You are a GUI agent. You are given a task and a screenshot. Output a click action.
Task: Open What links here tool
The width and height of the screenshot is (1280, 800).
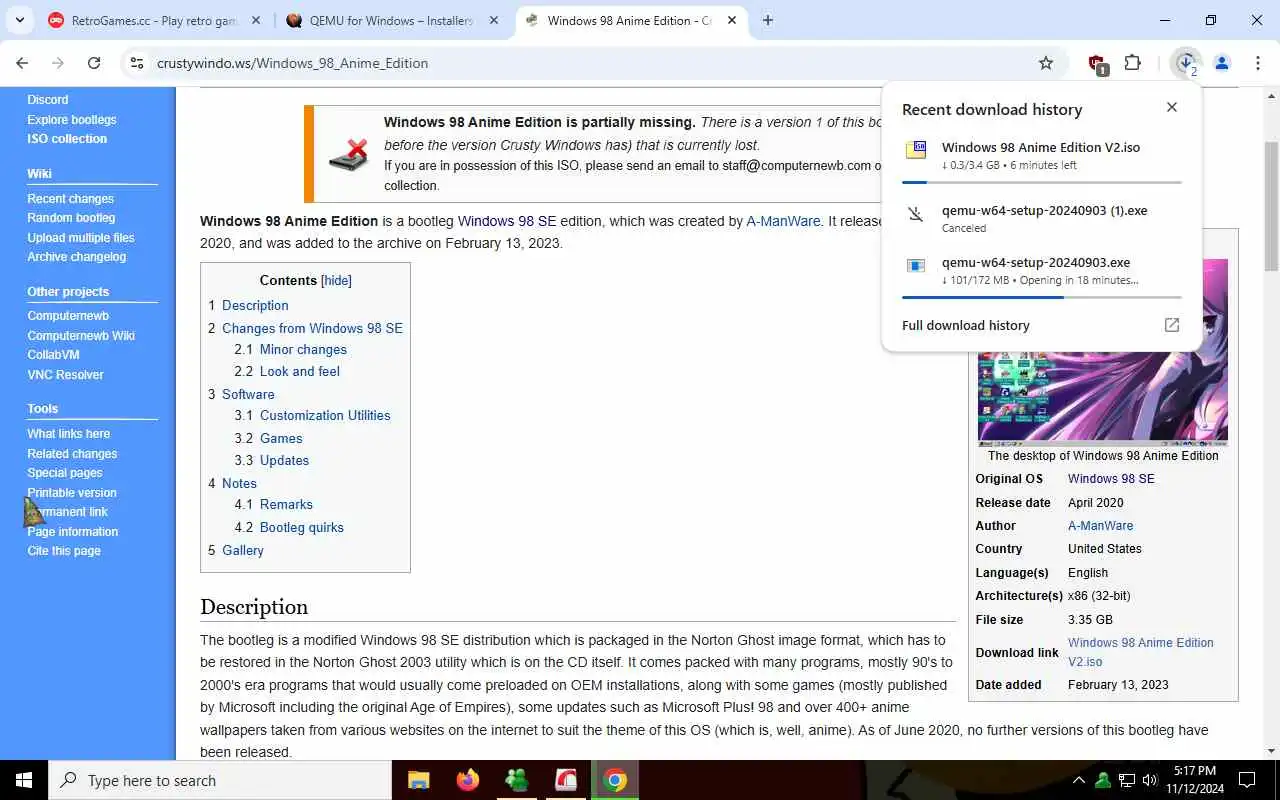(x=69, y=434)
